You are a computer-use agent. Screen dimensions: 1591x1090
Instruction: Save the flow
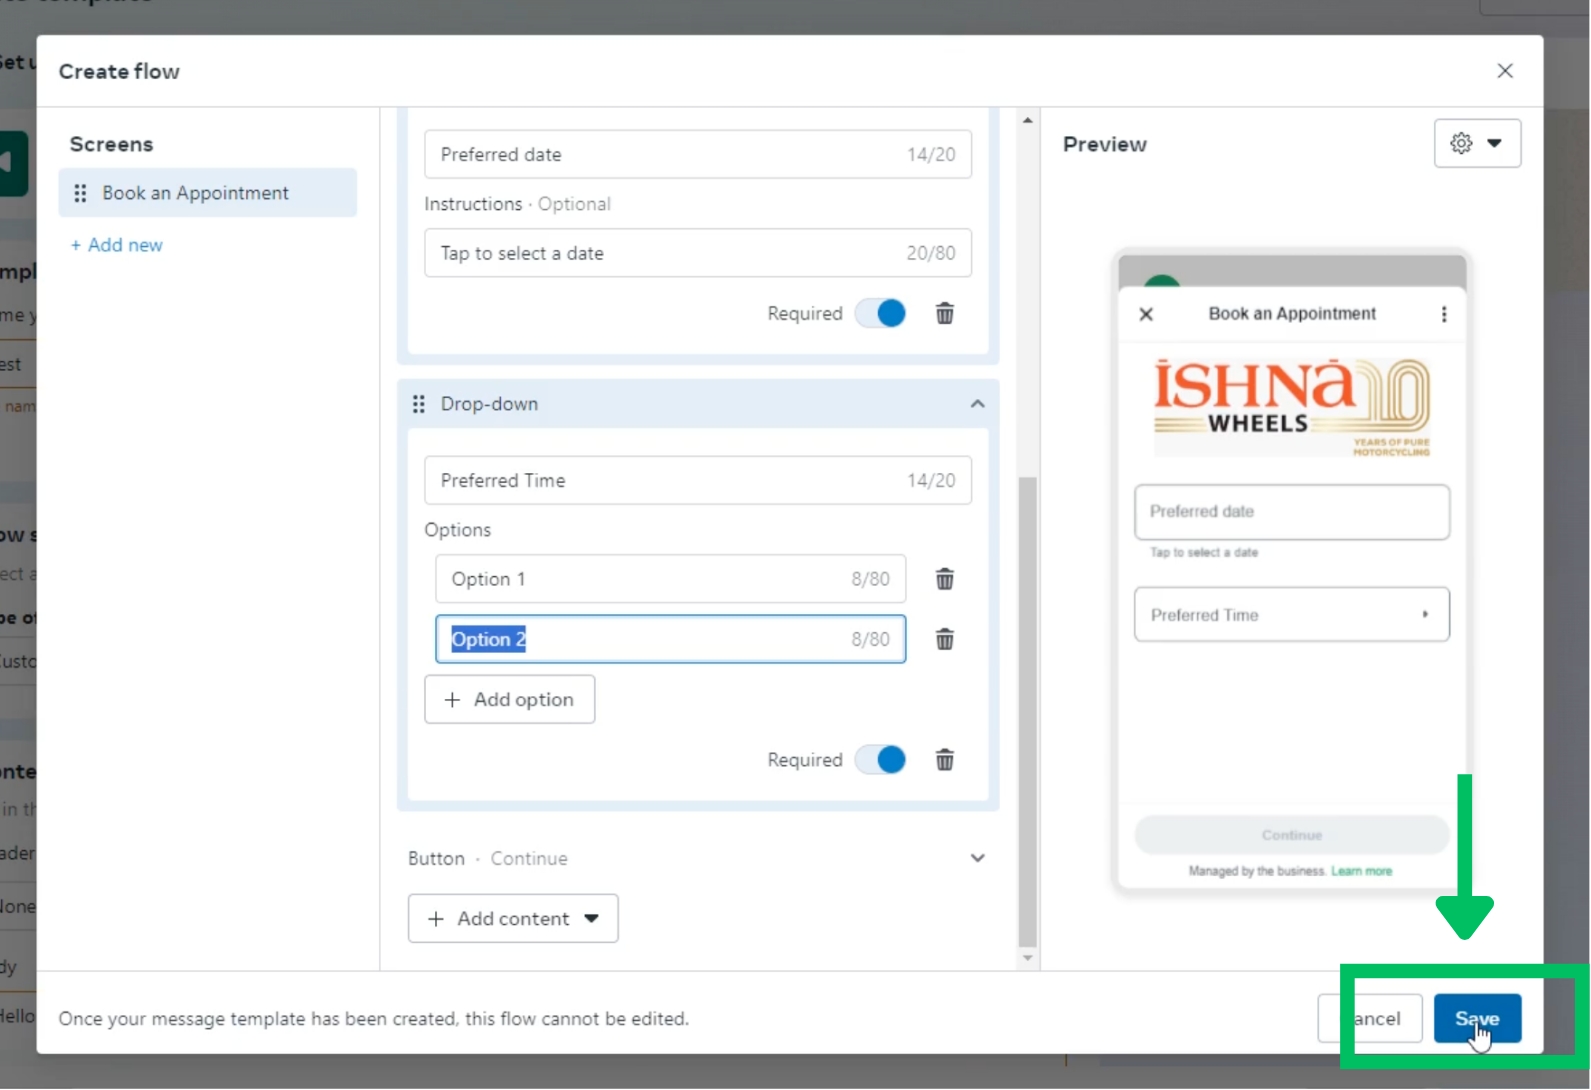pos(1476,1018)
